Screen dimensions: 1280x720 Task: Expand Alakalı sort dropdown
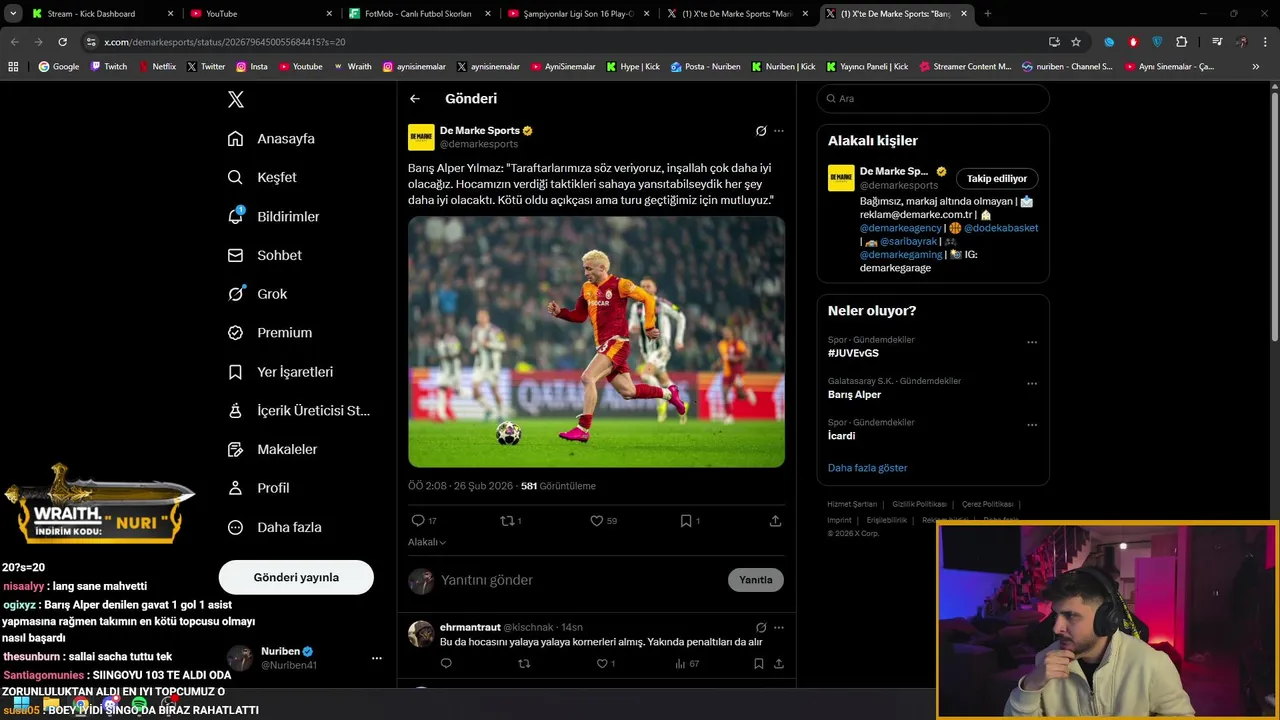(x=427, y=542)
